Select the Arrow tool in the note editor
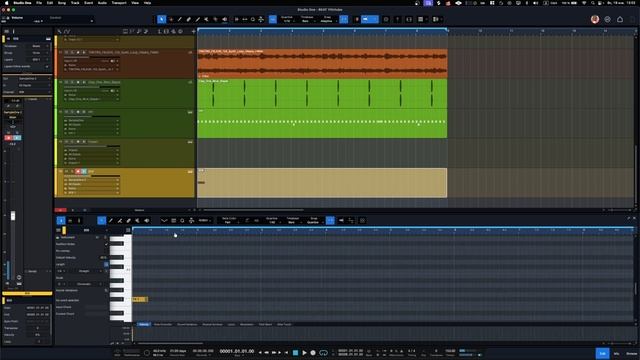 (102, 220)
